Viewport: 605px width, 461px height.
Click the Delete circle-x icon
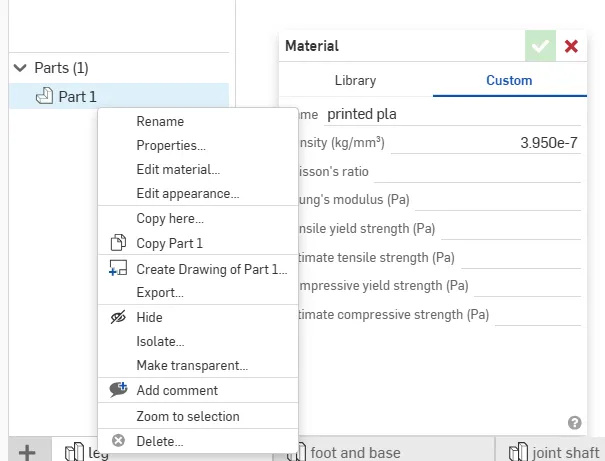(x=118, y=441)
